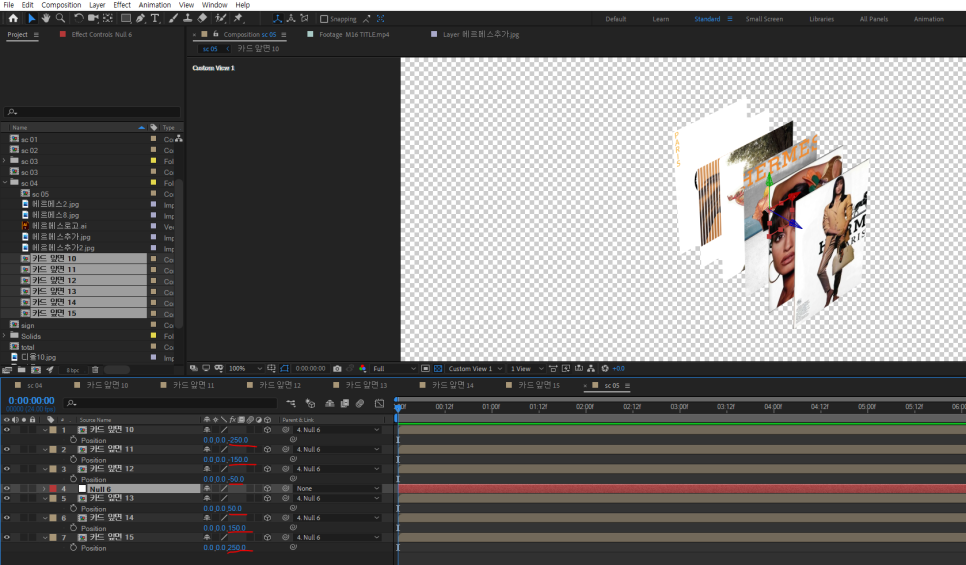Click the red label swatch of Null 6
This screenshot has height=565, width=966.
[54, 489]
